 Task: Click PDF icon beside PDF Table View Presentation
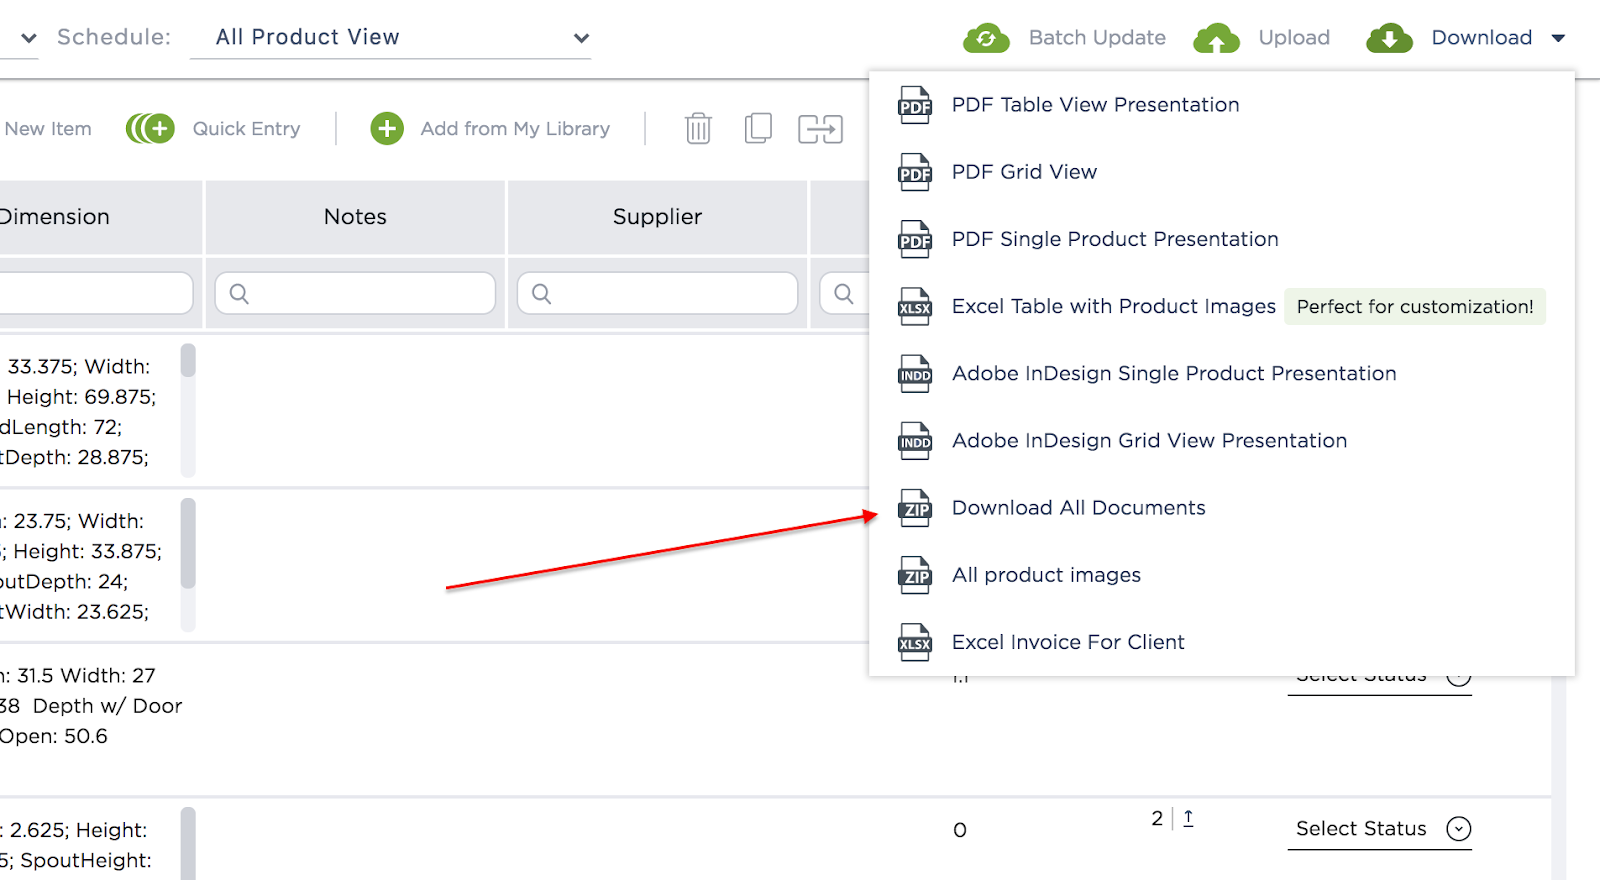(915, 105)
